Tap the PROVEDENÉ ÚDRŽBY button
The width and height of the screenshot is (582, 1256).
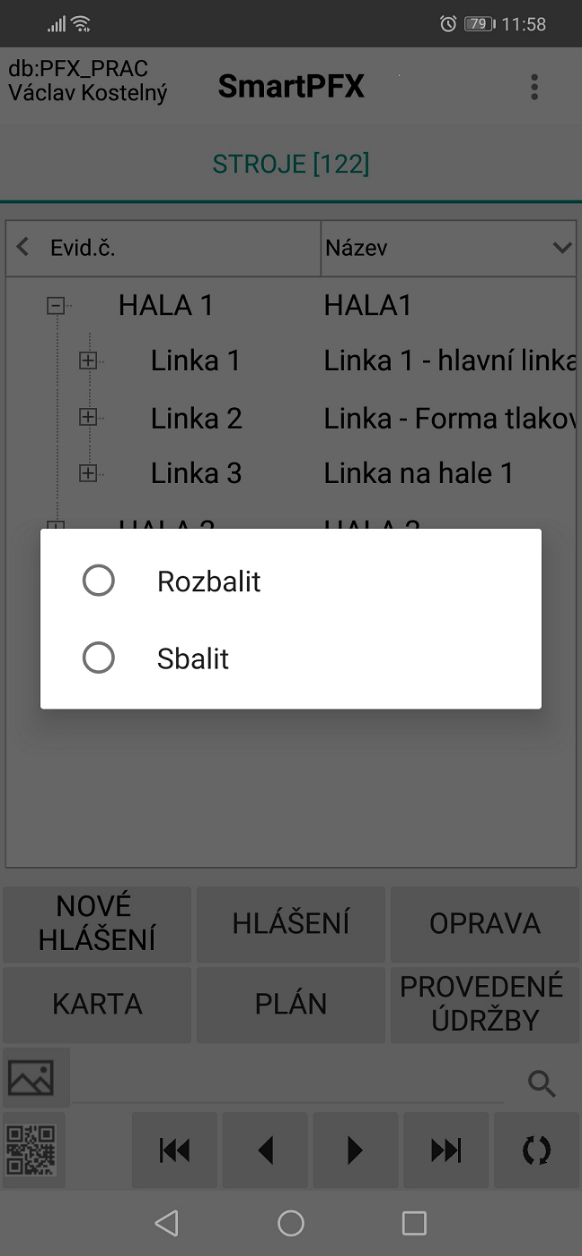[x=483, y=1004]
